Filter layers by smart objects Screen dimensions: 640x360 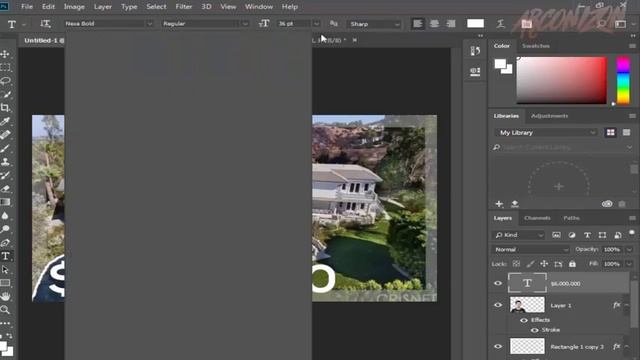coord(618,235)
